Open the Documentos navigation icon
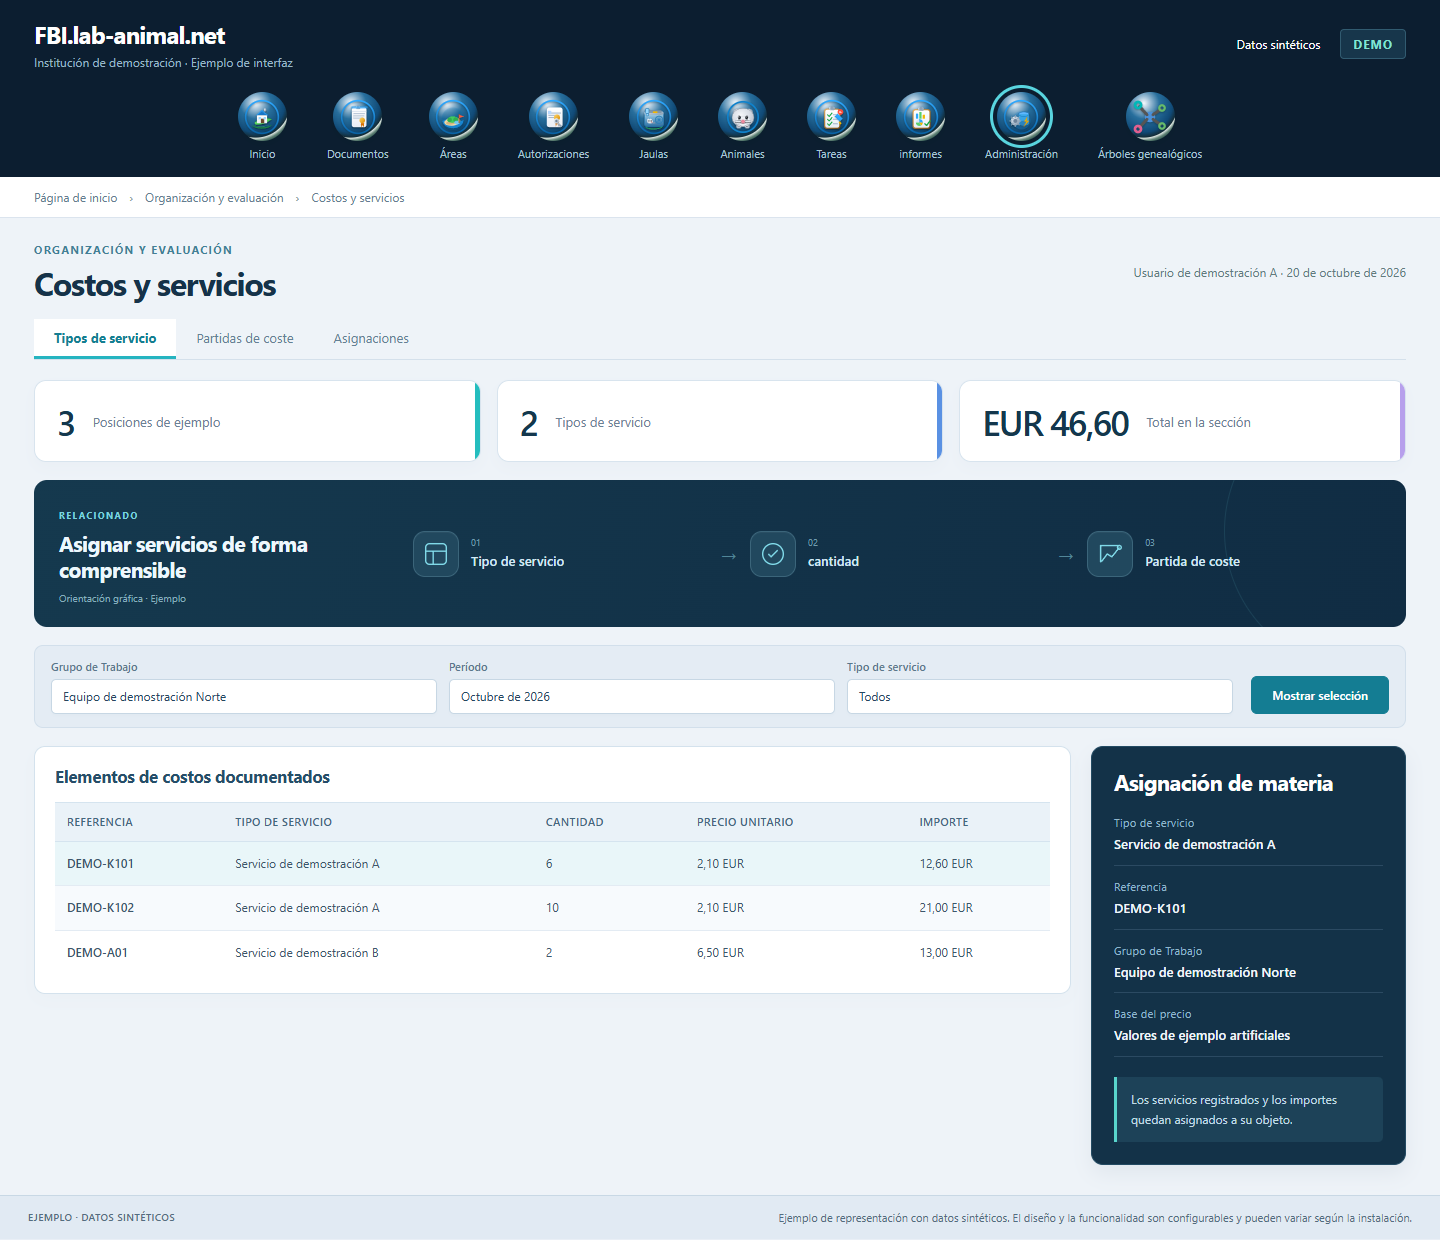This screenshot has width=1440, height=1240. pos(357,116)
